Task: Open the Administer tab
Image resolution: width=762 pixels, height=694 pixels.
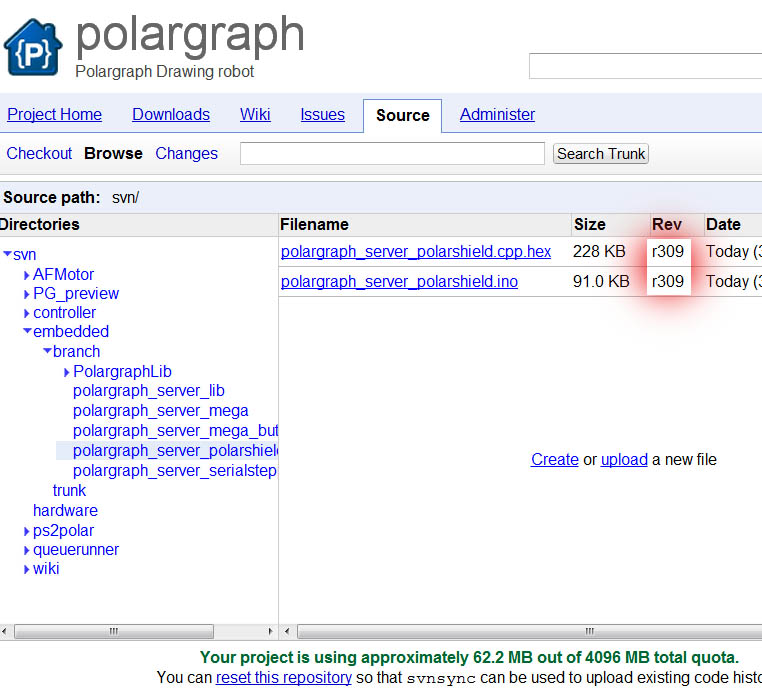Action: 497,115
